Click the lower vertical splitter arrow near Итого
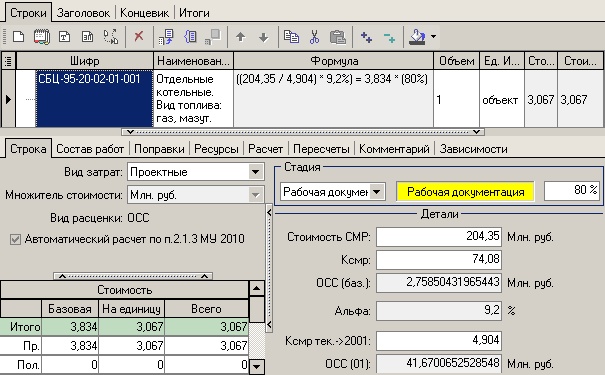This screenshot has height=375, width=605. 269,325
